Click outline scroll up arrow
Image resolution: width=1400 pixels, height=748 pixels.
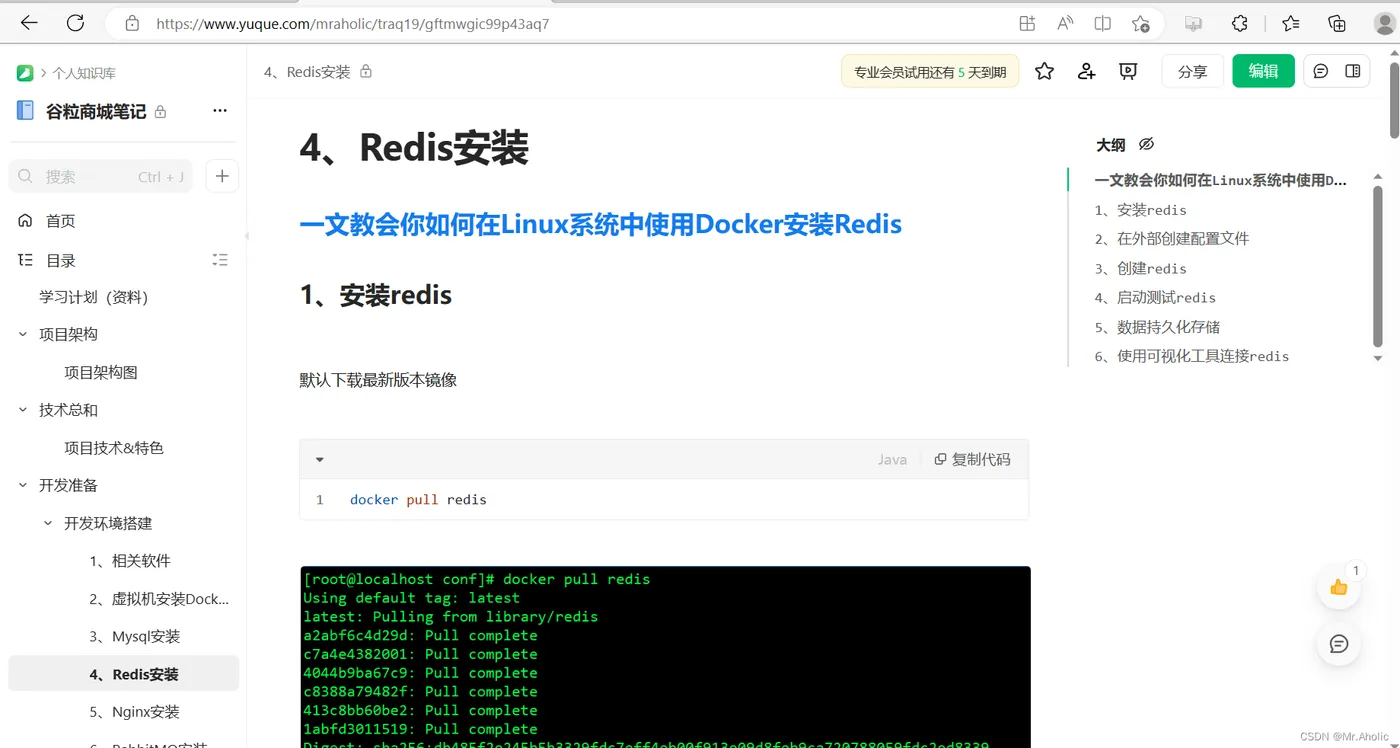click(1378, 176)
